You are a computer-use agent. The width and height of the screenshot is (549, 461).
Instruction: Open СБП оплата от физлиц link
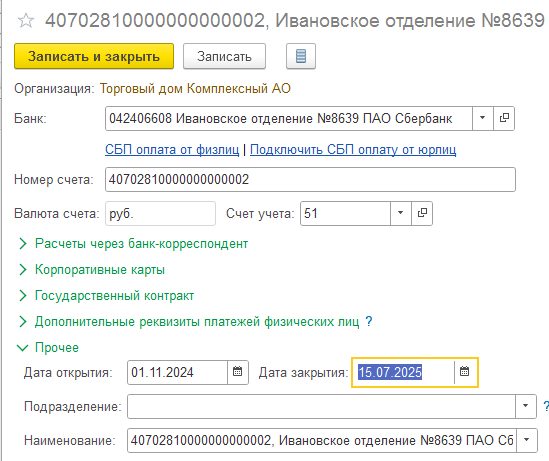tap(172, 150)
